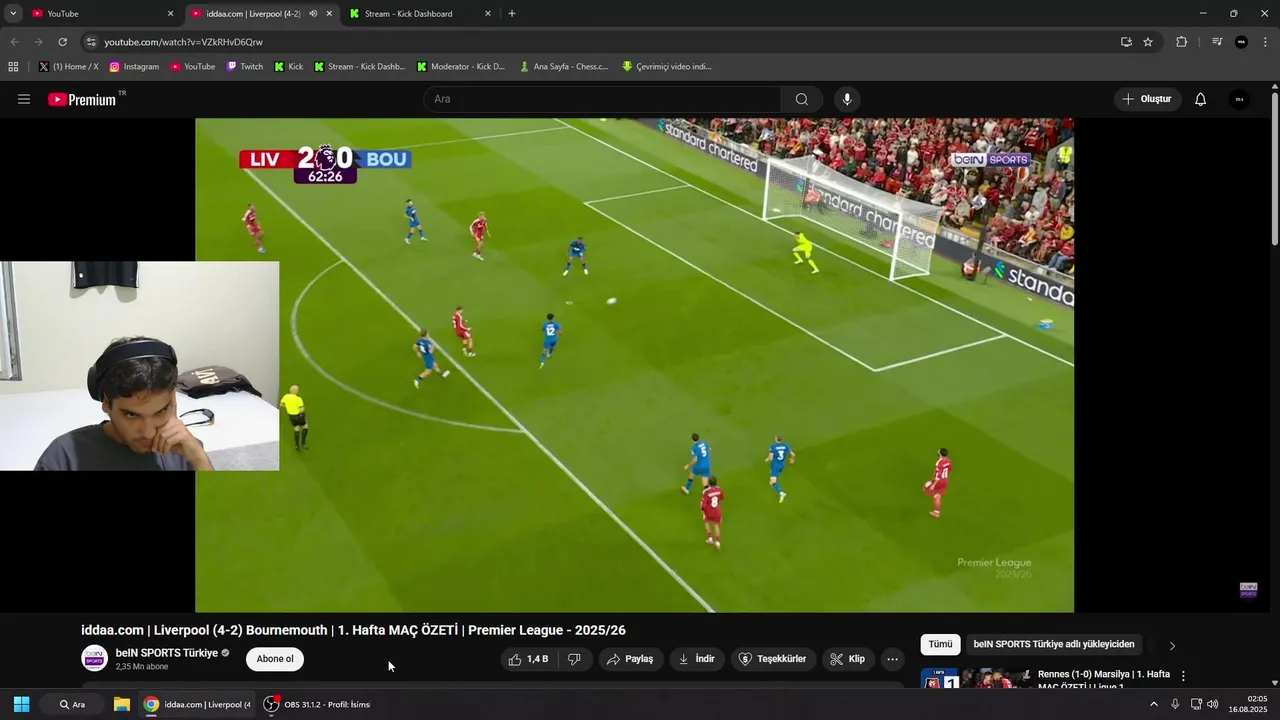This screenshot has height=720, width=1280.
Task: Open Chrome three-dot menu
Action: click(1266, 42)
